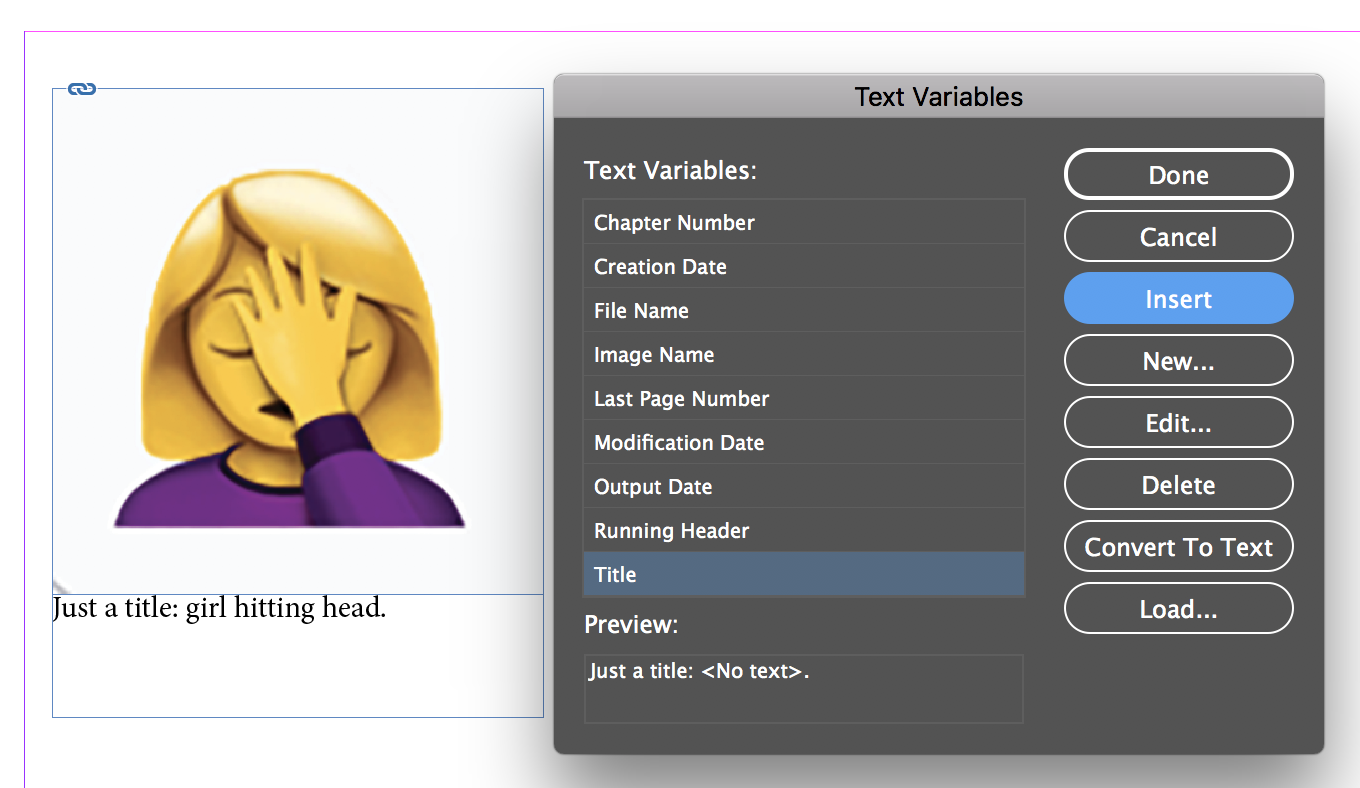Delete the selected text variable
The image size is (1360, 788).
tap(1178, 485)
